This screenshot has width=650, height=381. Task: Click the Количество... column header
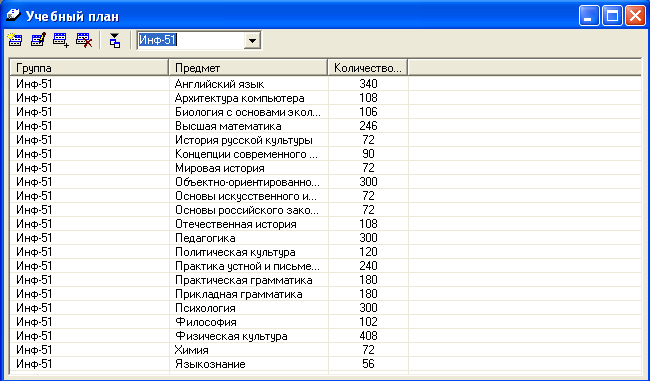(368, 68)
